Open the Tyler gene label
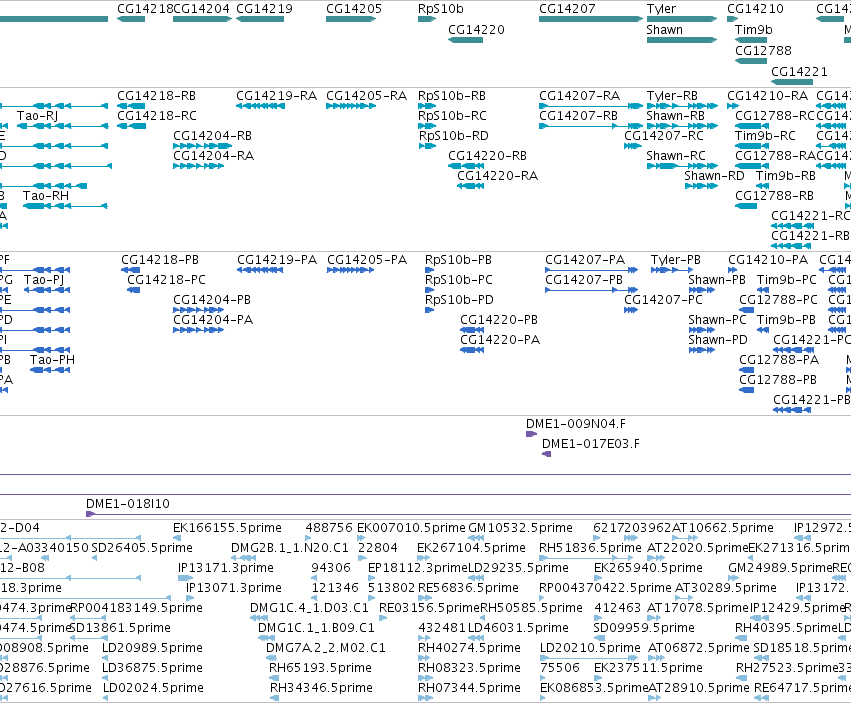 (661, 9)
